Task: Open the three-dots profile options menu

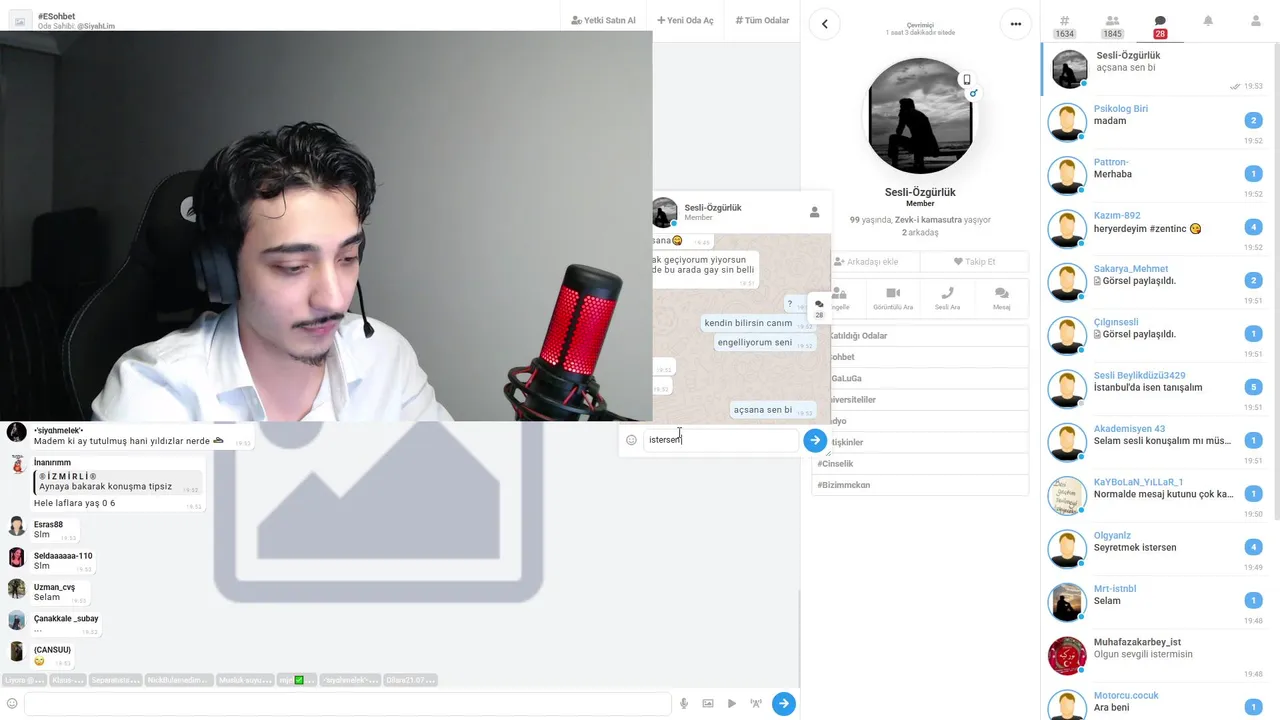Action: pyautogui.click(x=1016, y=24)
